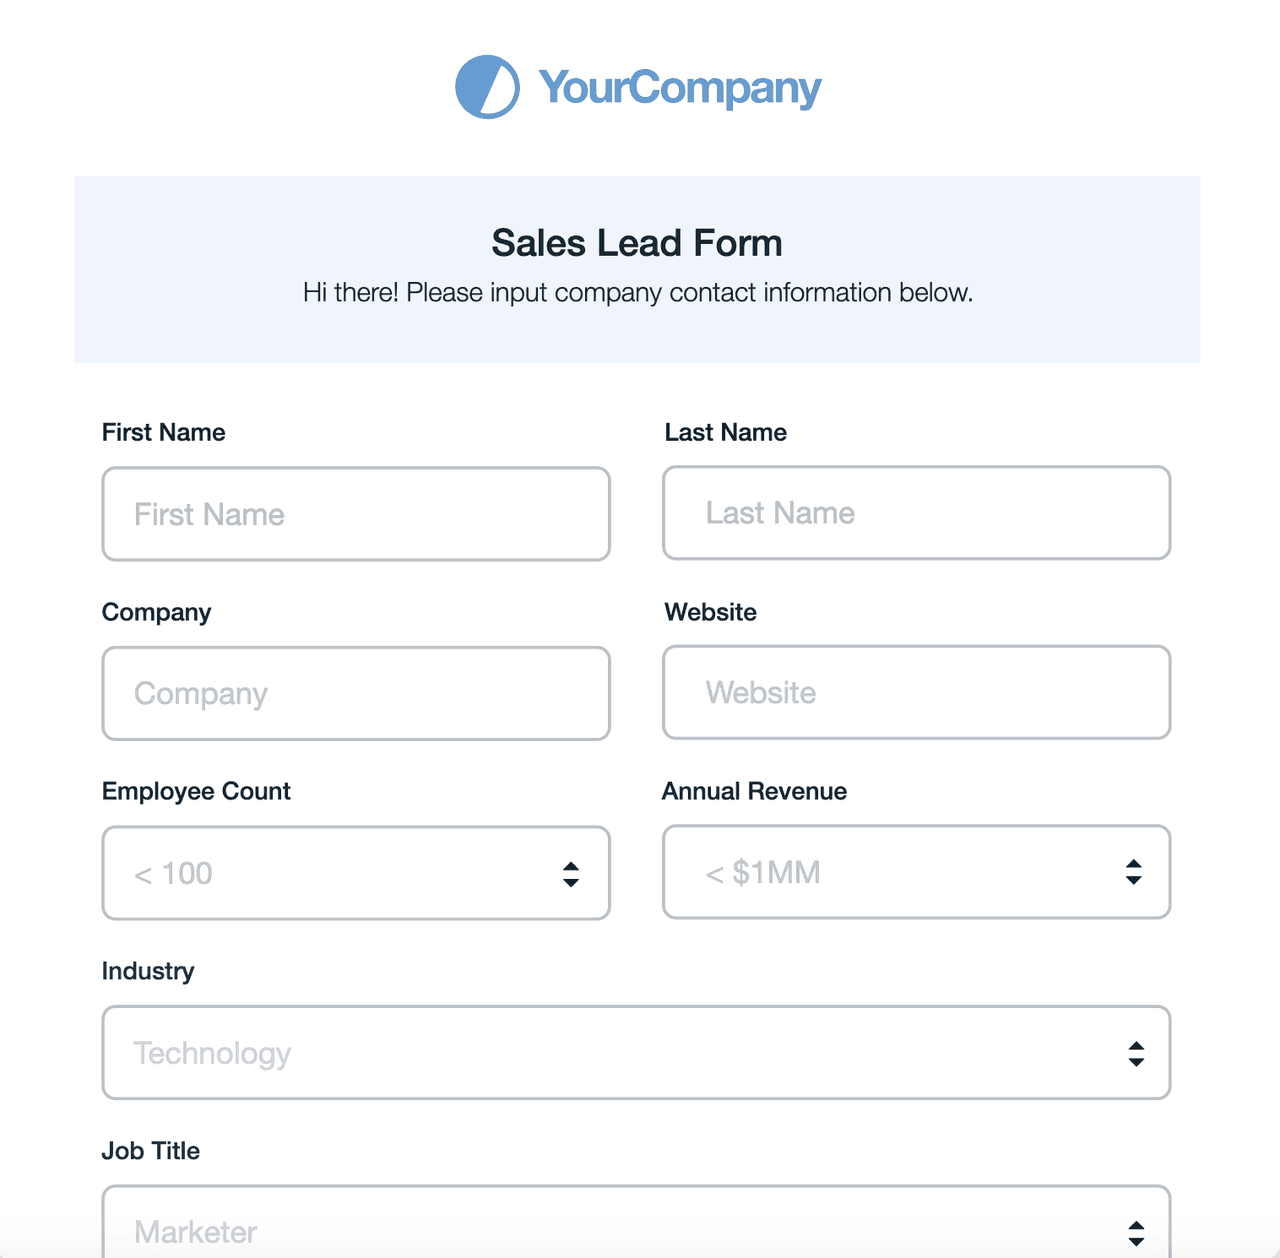Click the Job Title label text
The height and width of the screenshot is (1258, 1280).
pyautogui.click(x=151, y=1151)
